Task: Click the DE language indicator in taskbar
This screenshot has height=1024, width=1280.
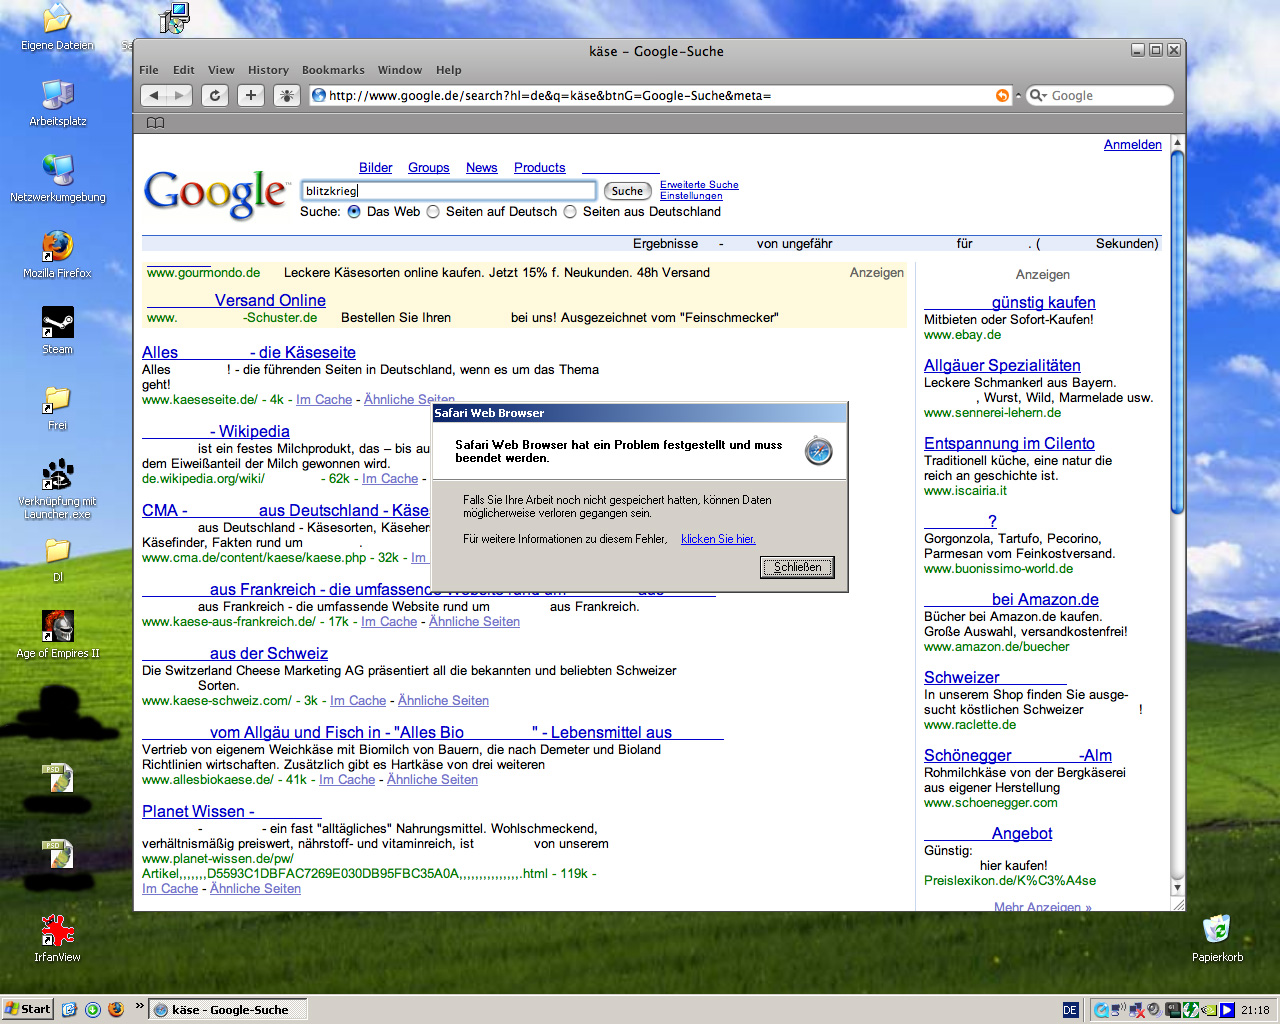Action: (x=1070, y=1010)
